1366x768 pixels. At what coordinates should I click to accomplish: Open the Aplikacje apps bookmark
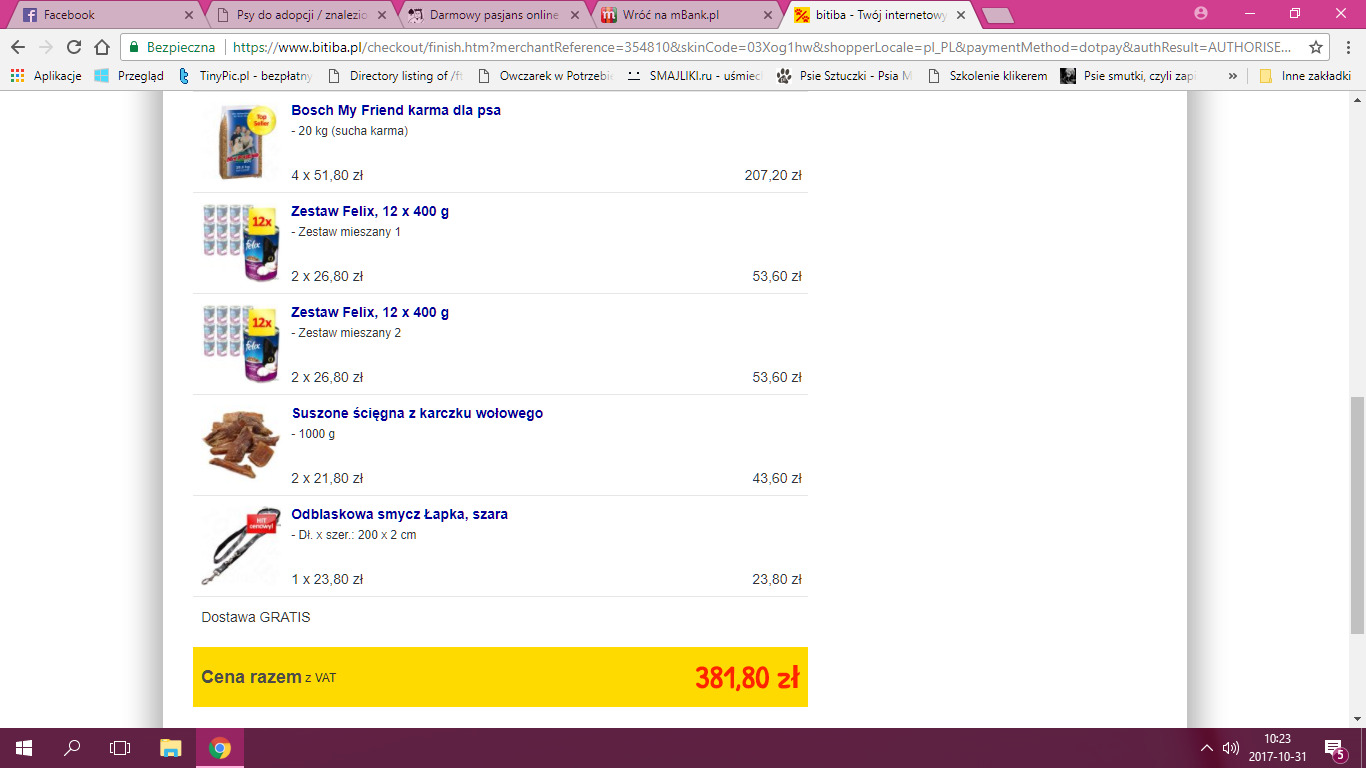pyautogui.click(x=46, y=76)
